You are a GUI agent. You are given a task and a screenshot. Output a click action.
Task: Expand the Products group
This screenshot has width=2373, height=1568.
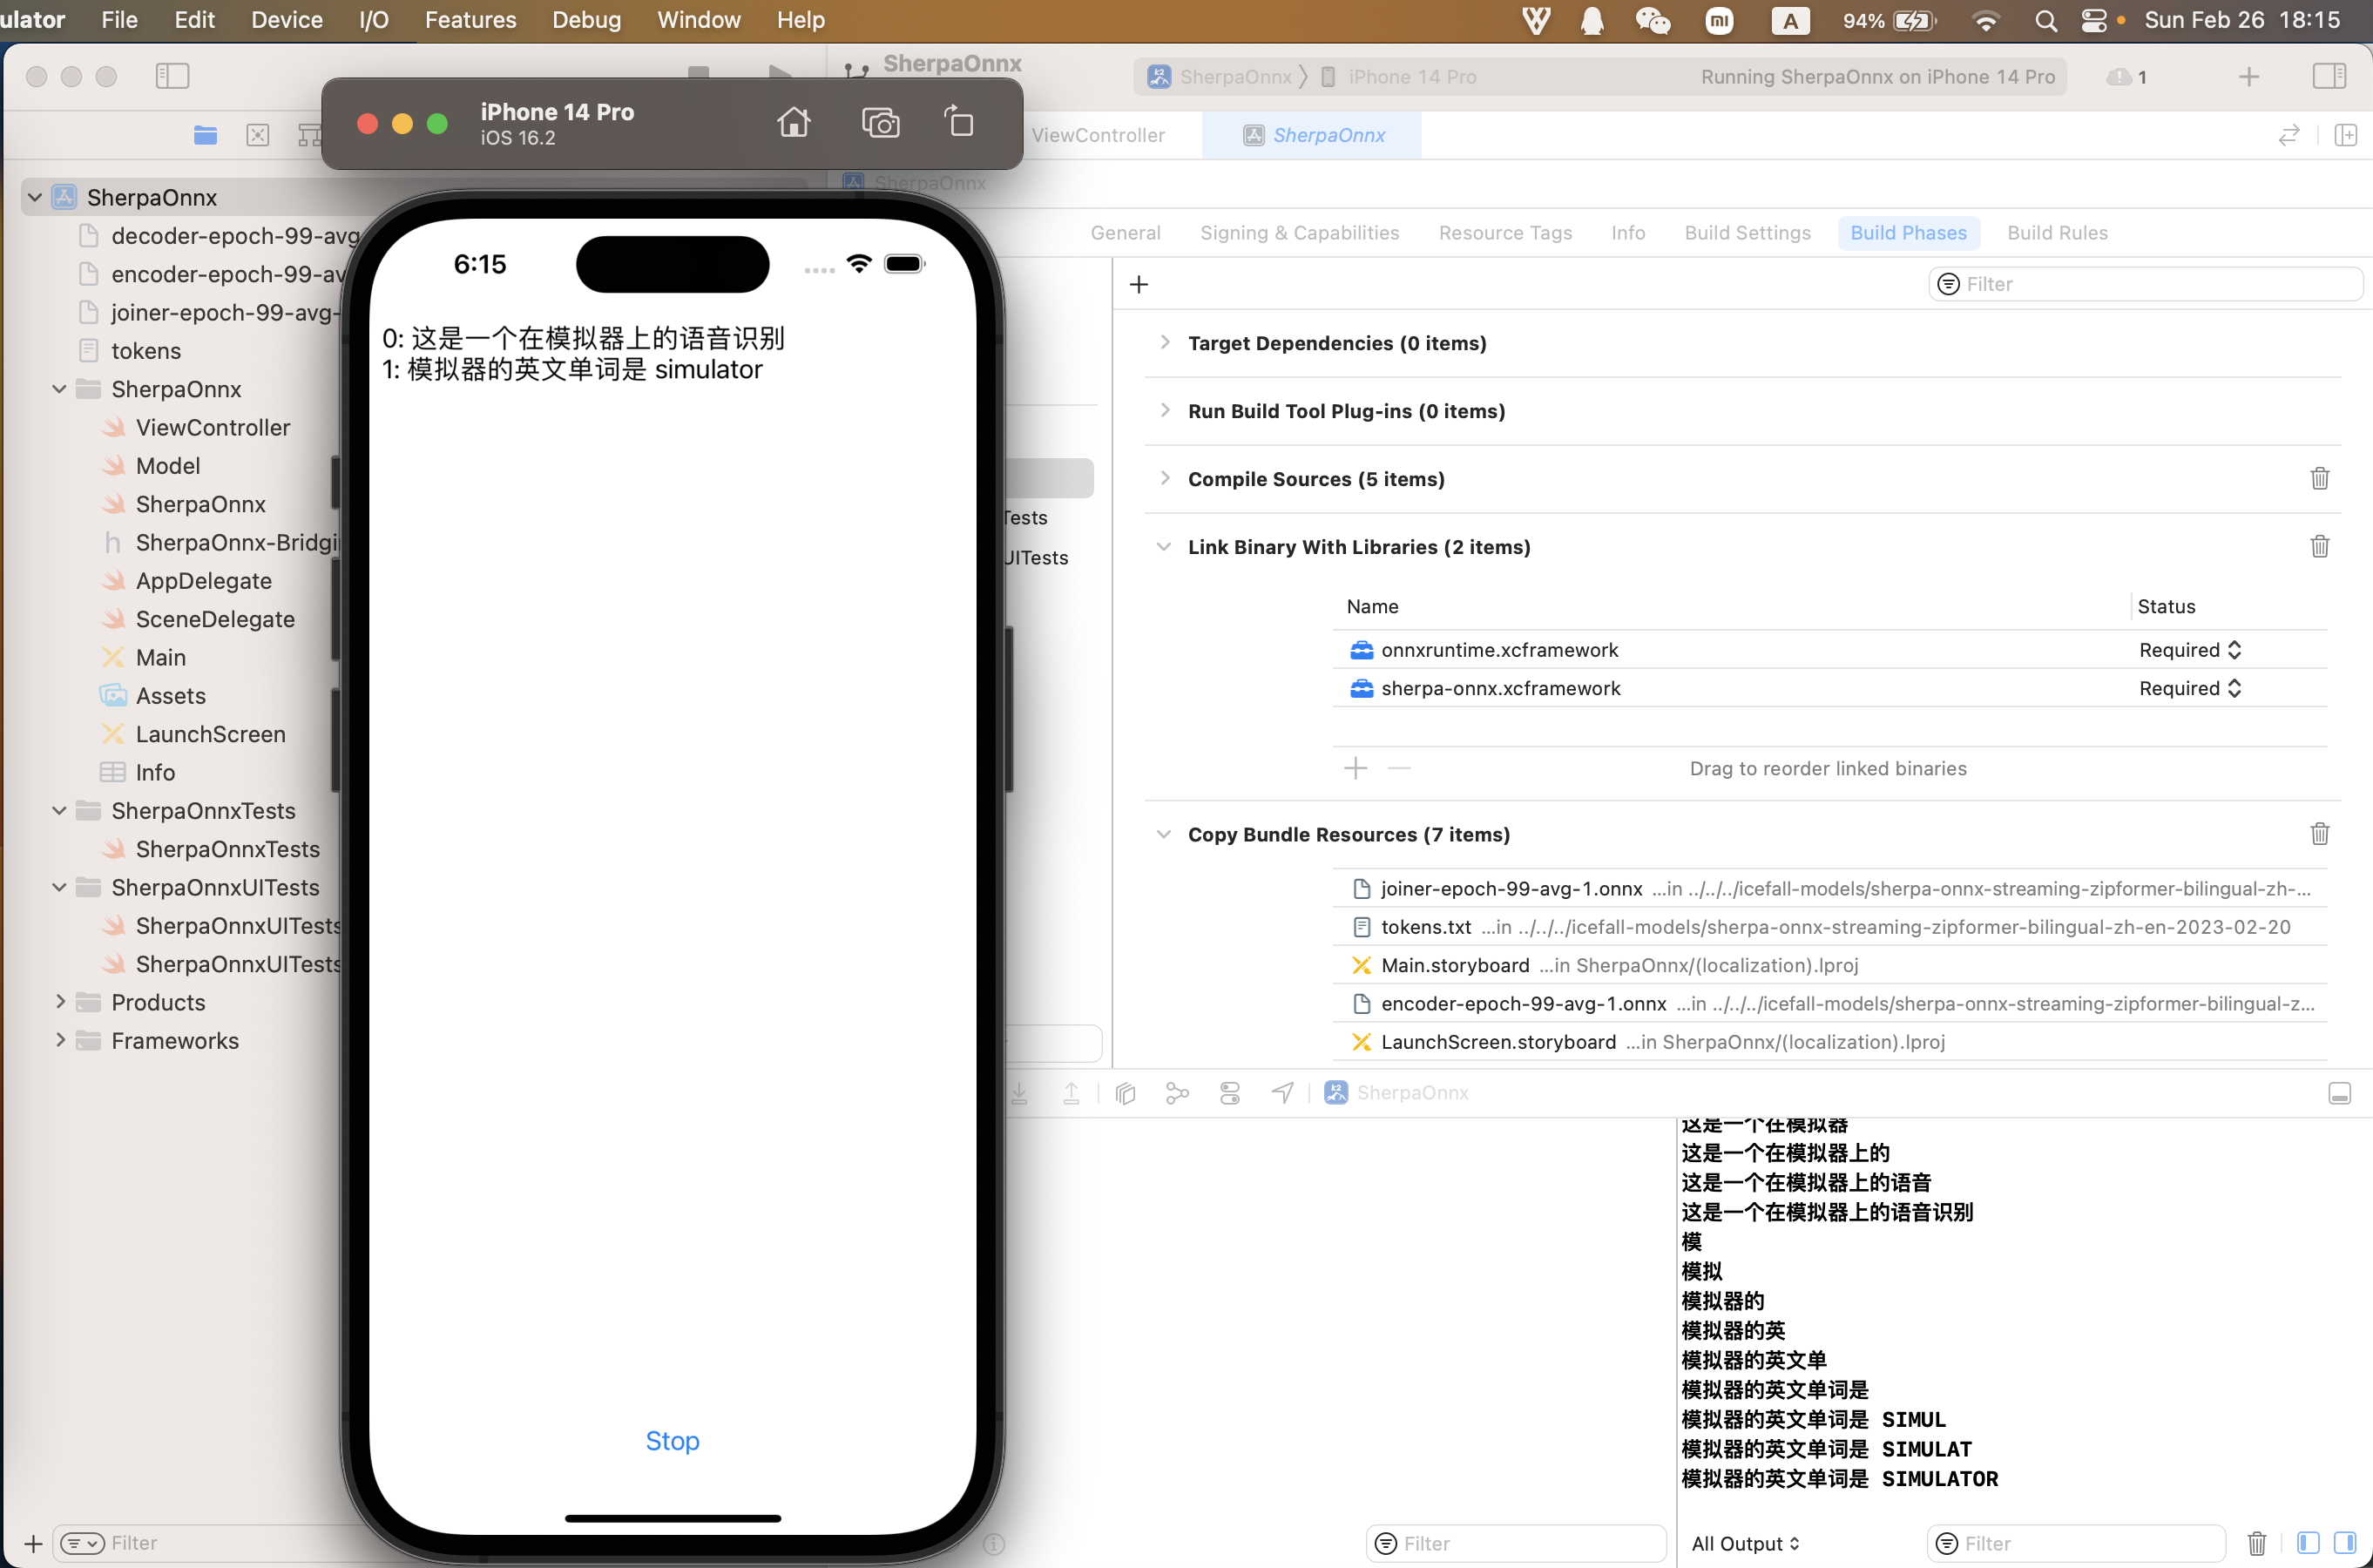[x=59, y=1001]
